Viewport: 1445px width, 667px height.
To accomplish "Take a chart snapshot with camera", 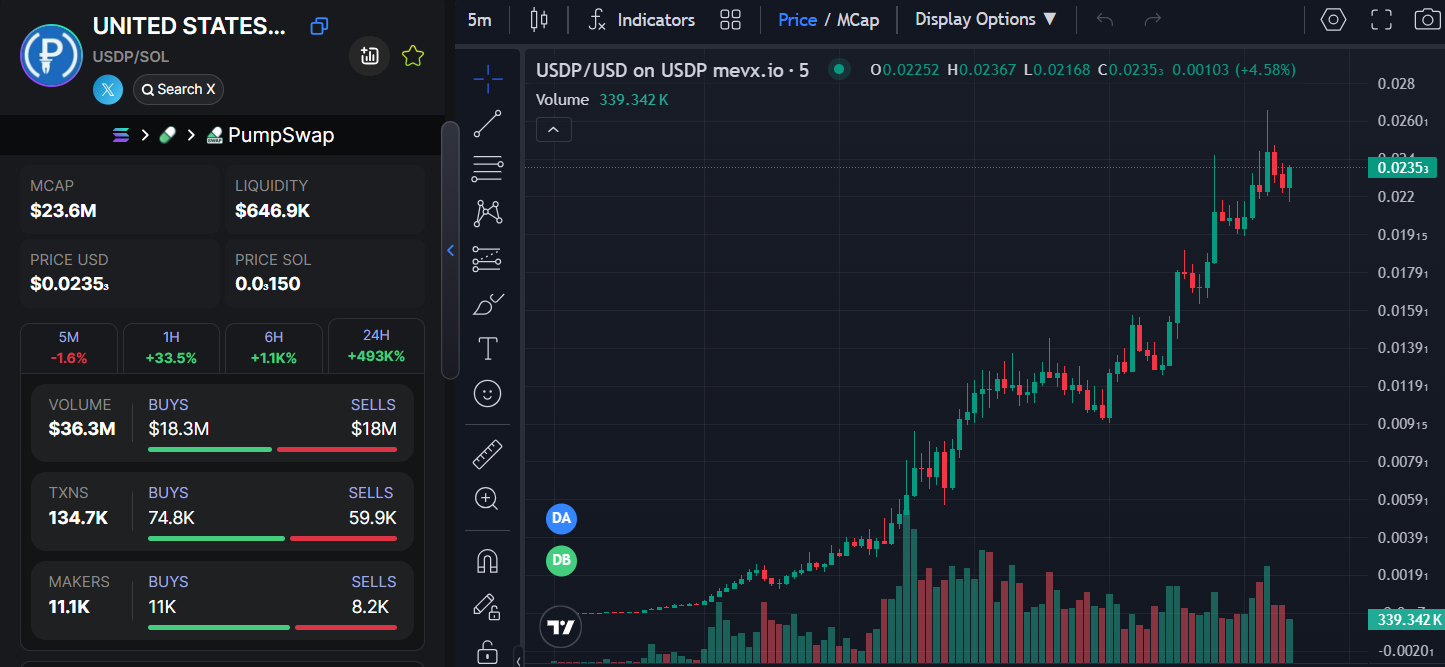I will [x=1428, y=20].
